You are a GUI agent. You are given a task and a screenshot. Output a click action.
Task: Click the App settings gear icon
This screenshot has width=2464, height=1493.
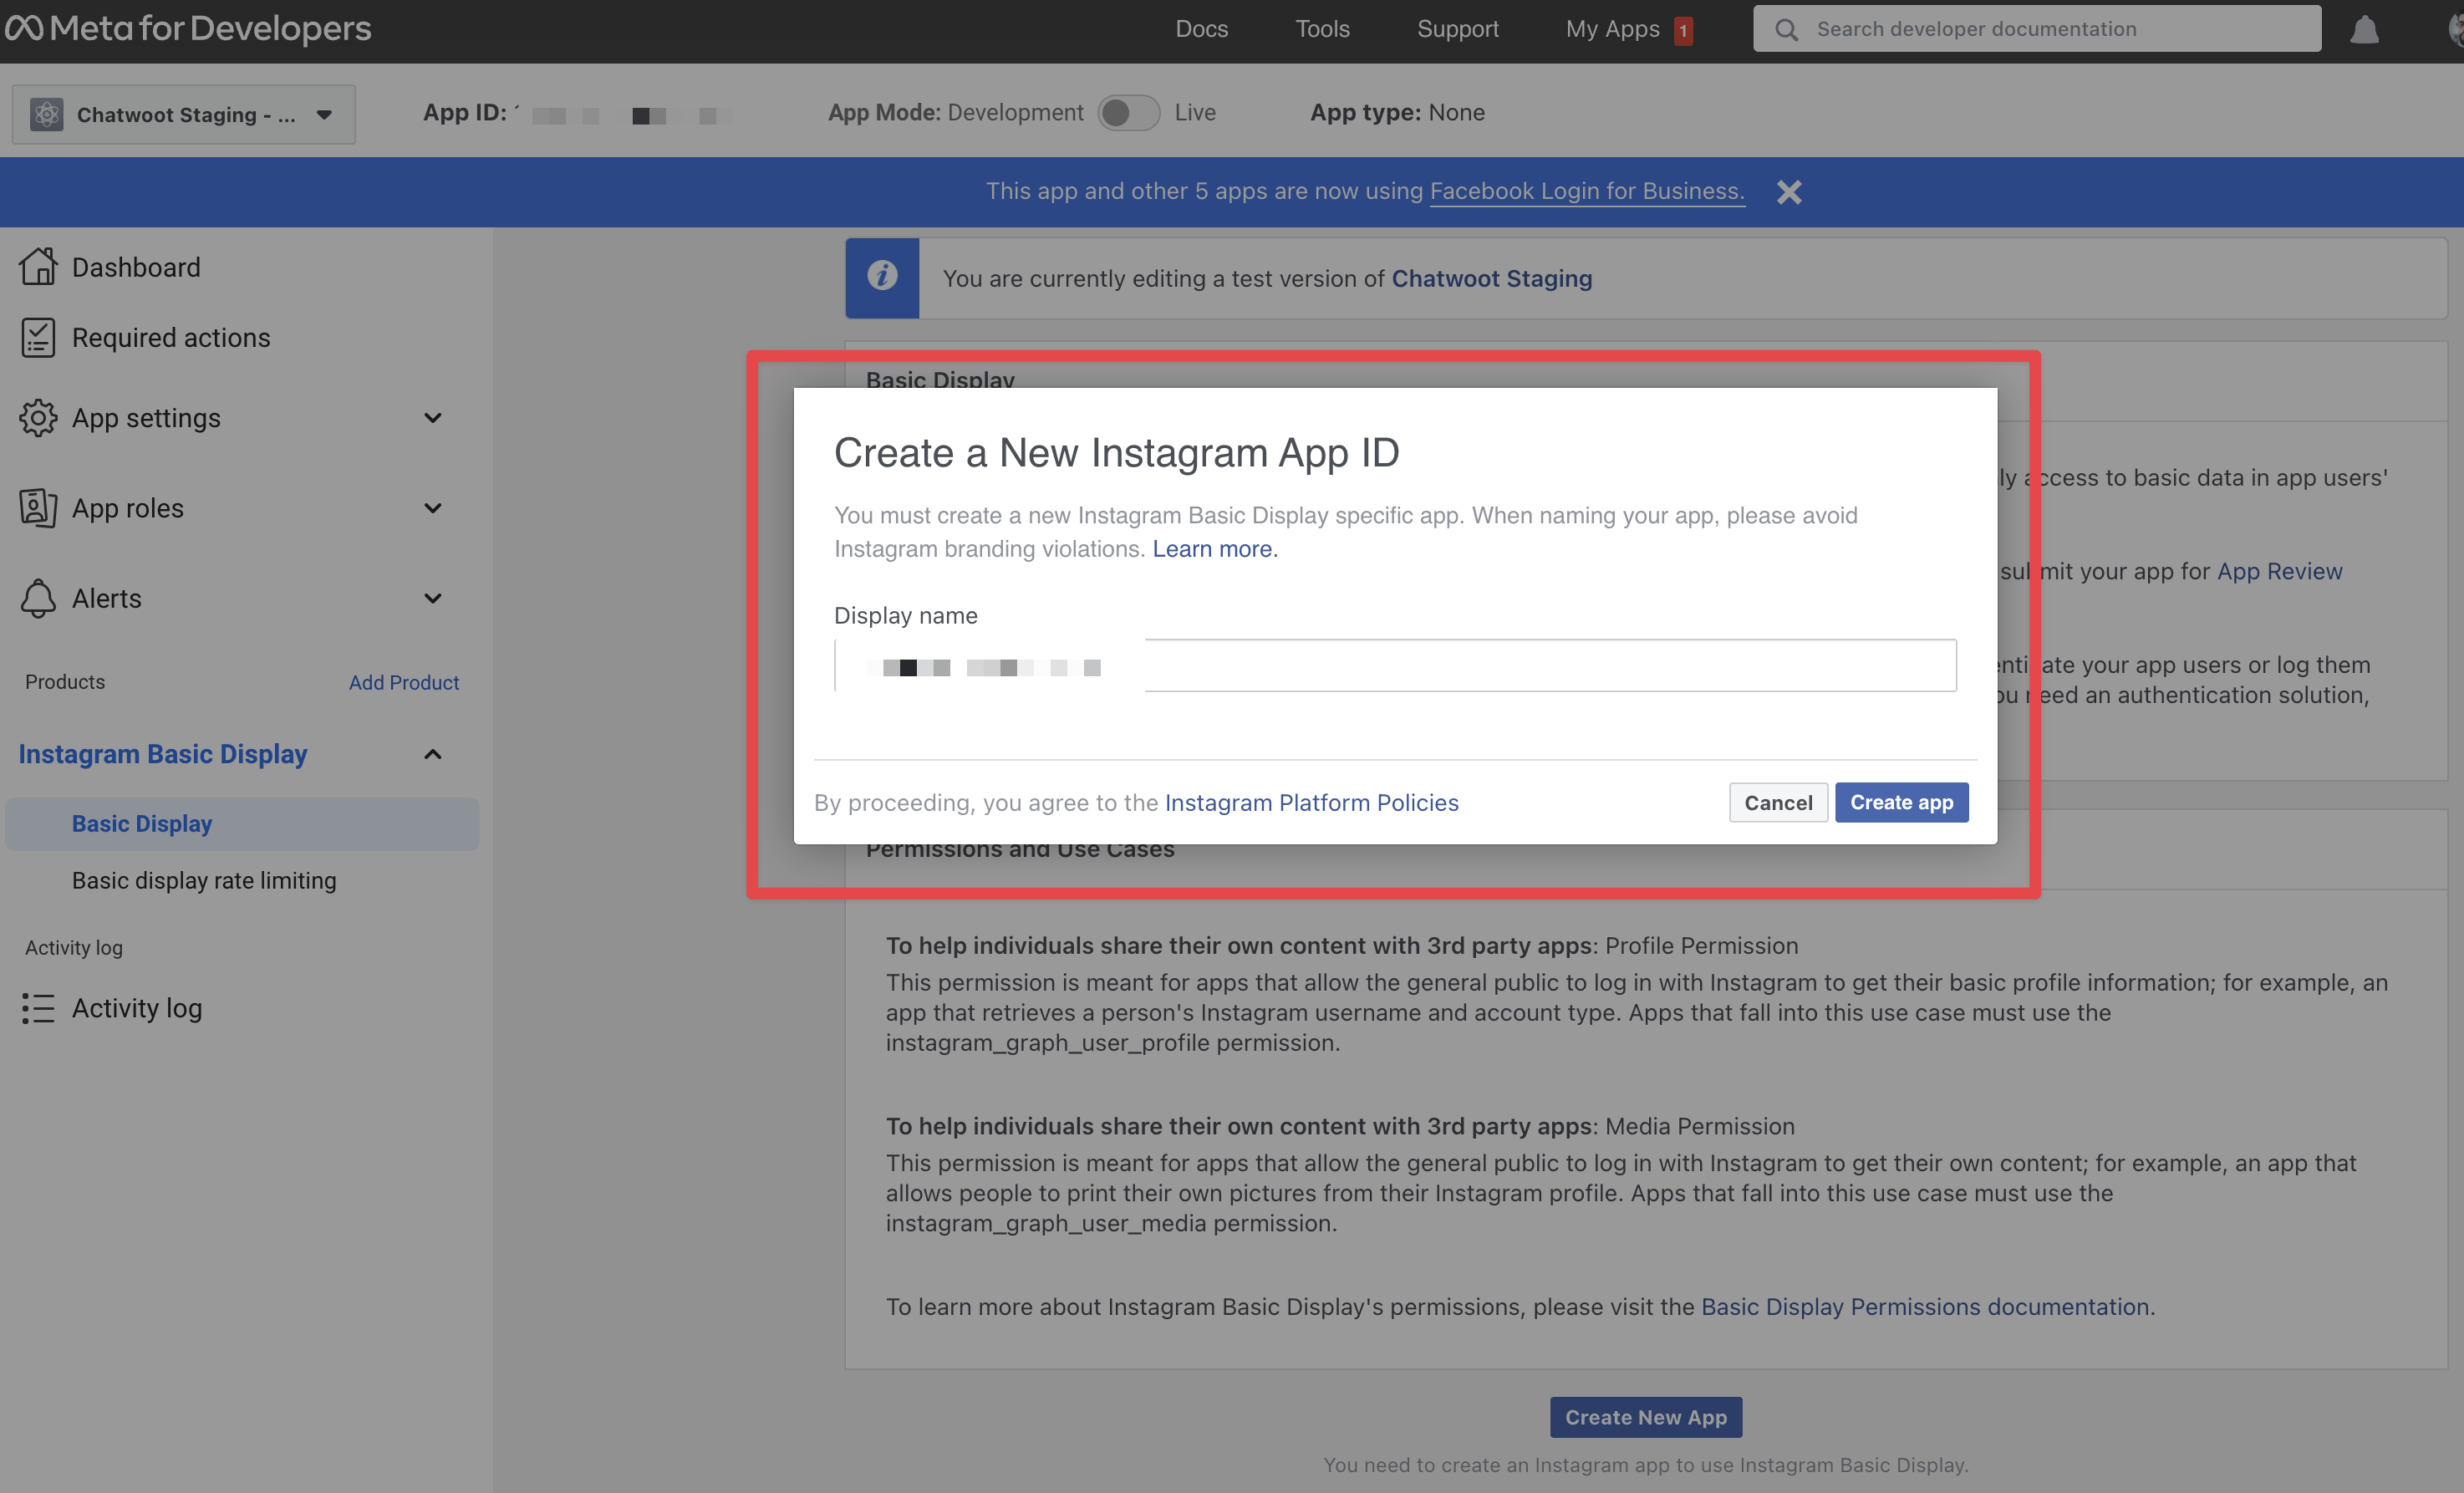[38, 418]
